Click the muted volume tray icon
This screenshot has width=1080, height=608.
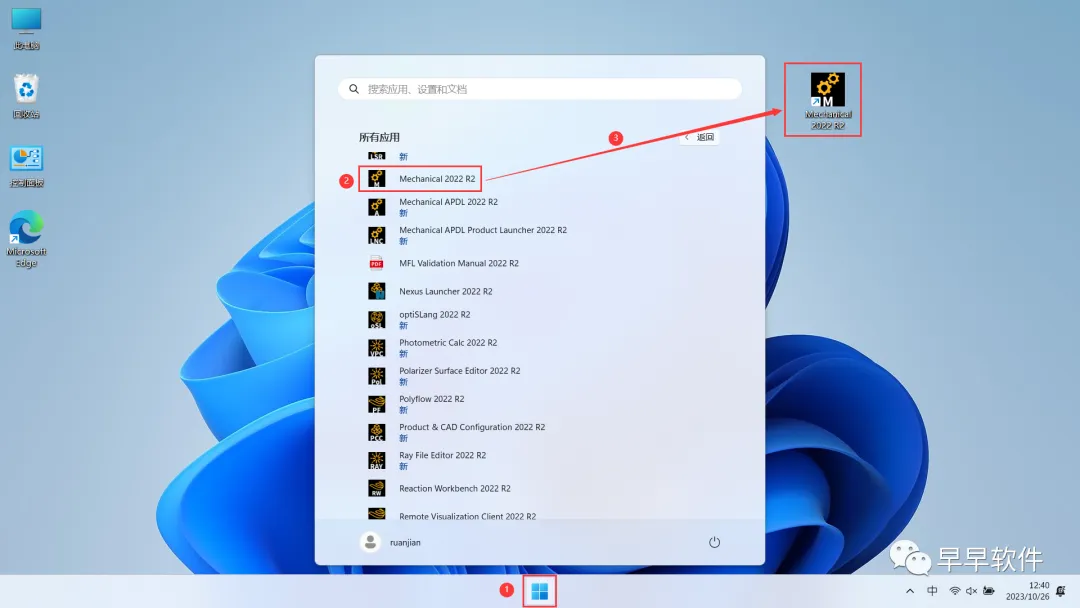971,591
